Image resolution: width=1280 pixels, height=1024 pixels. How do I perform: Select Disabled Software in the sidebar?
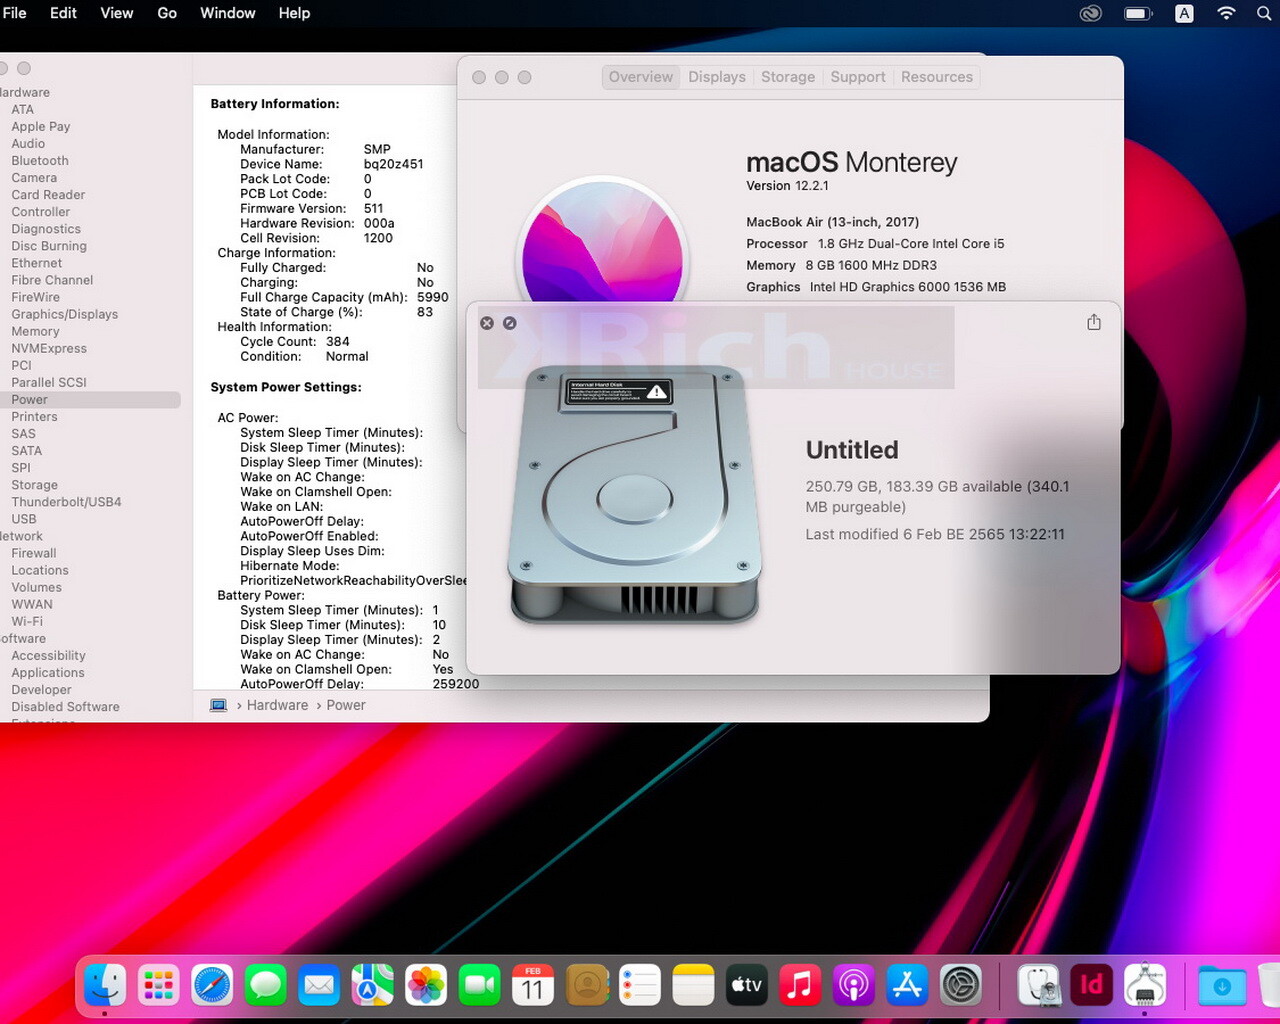coord(66,707)
